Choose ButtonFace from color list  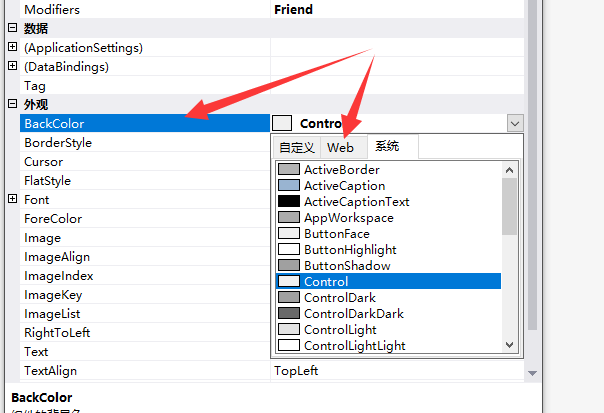pyautogui.click(x=336, y=234)
